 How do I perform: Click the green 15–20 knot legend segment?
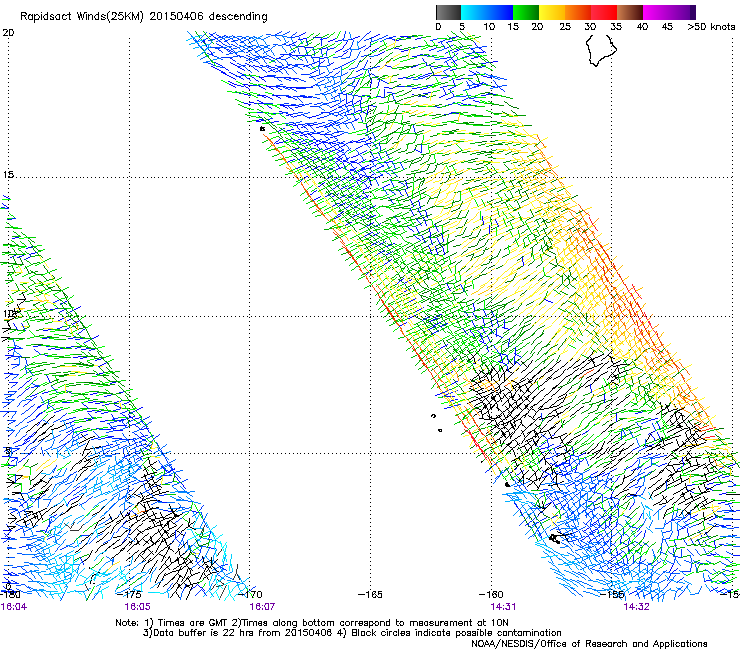click(x=526, y=12)
